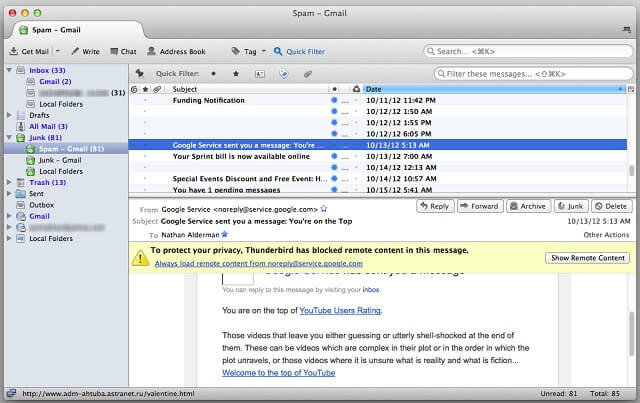Toggle read dot on Funding Notification row

click(334, 100)
